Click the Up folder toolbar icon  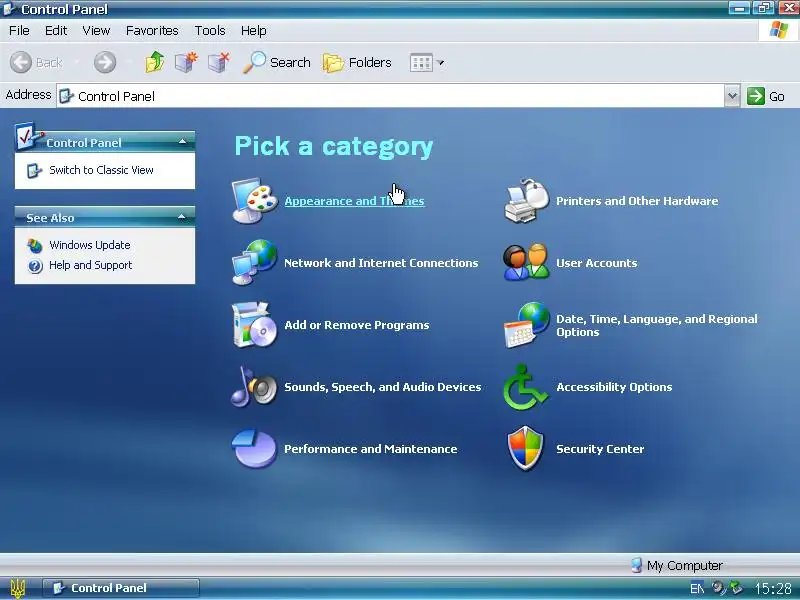coord(155,62)
